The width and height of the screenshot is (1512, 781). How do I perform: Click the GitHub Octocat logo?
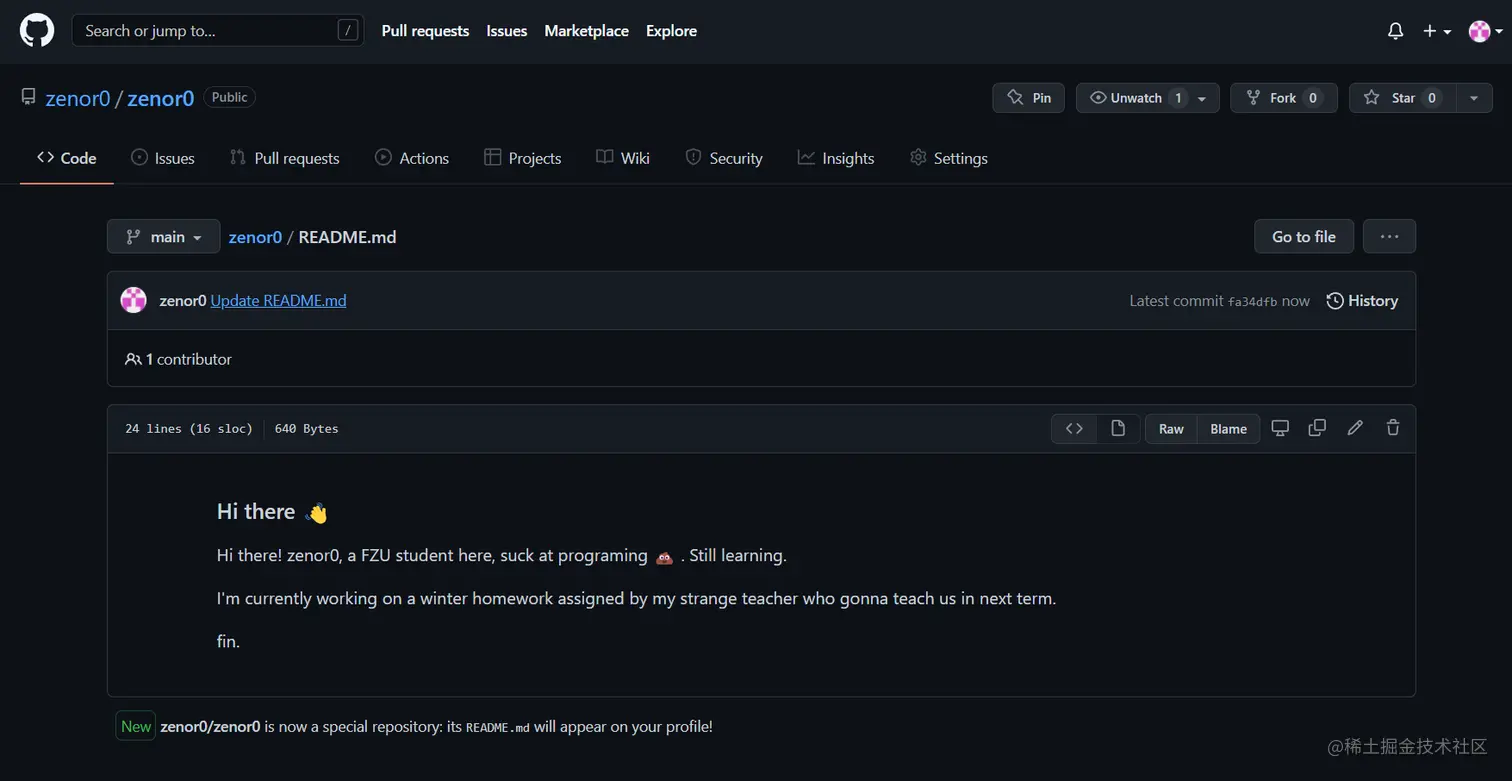(37, 31)
